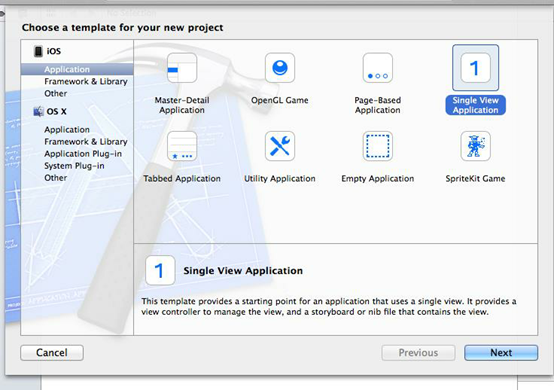
Task: Click the highlighted 'Single View Application' label
Action: (476, 105)
